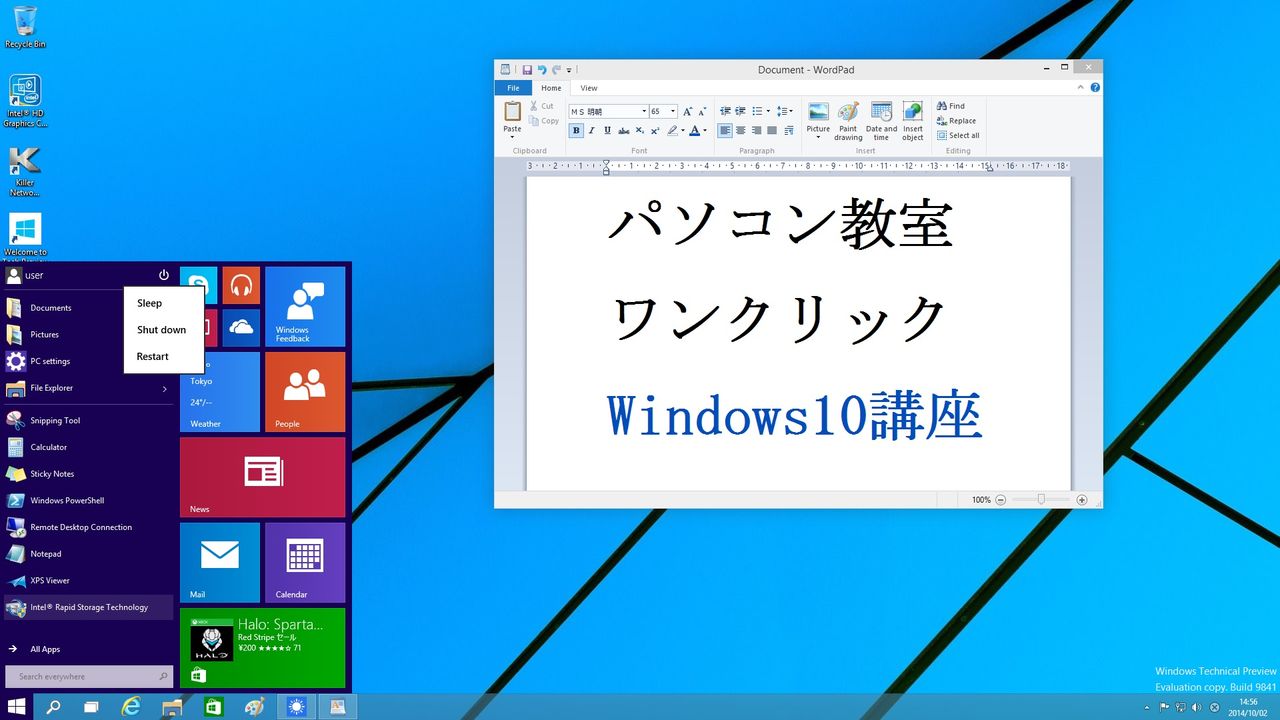This screenshot has width=1280, height=720.
Task: Apply superscript formatting
Action: (x=655, y=131)
